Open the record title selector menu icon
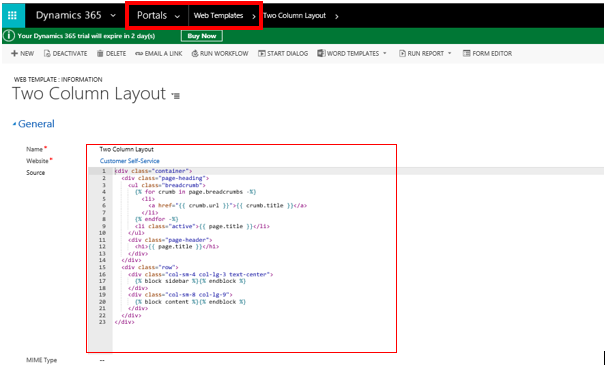The image size is (605, 368). coord(176,96)
